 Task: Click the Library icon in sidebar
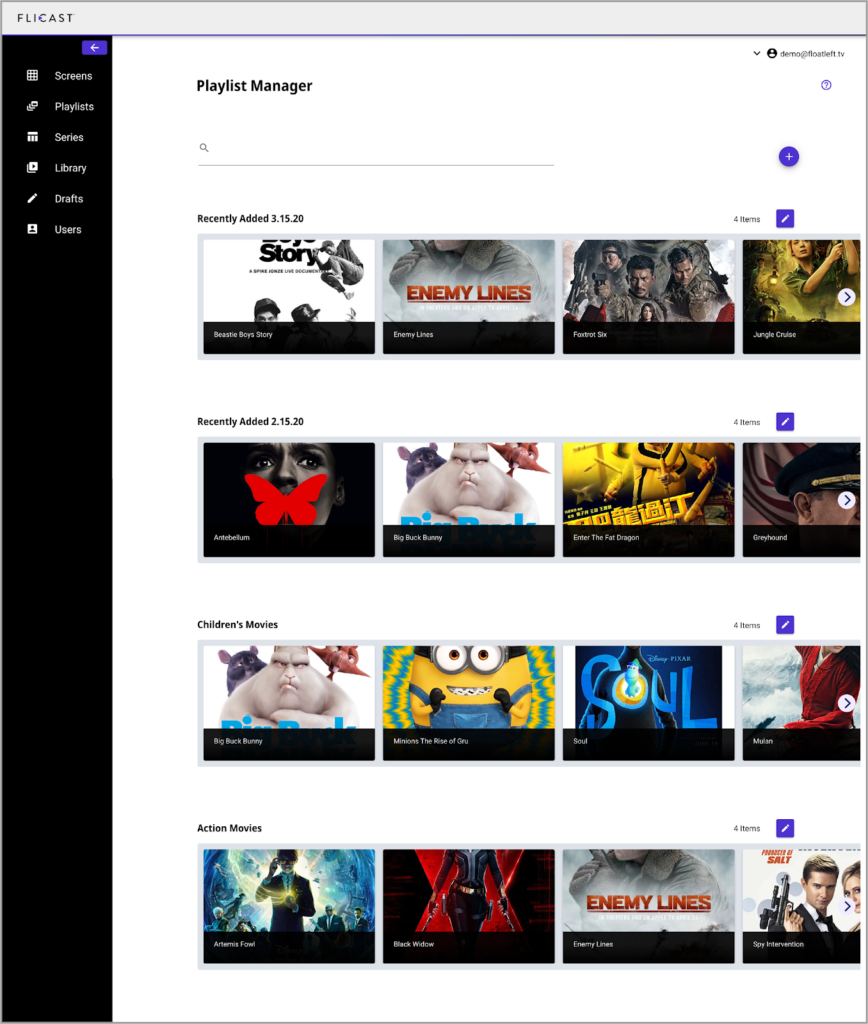(32, 167)
